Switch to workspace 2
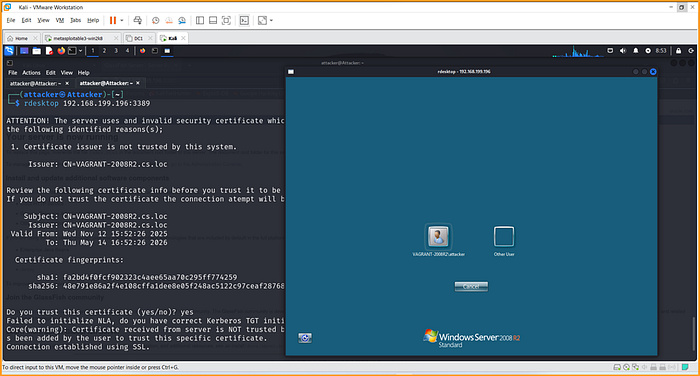The width and height of the screenshot is (700, 376). 104,51
